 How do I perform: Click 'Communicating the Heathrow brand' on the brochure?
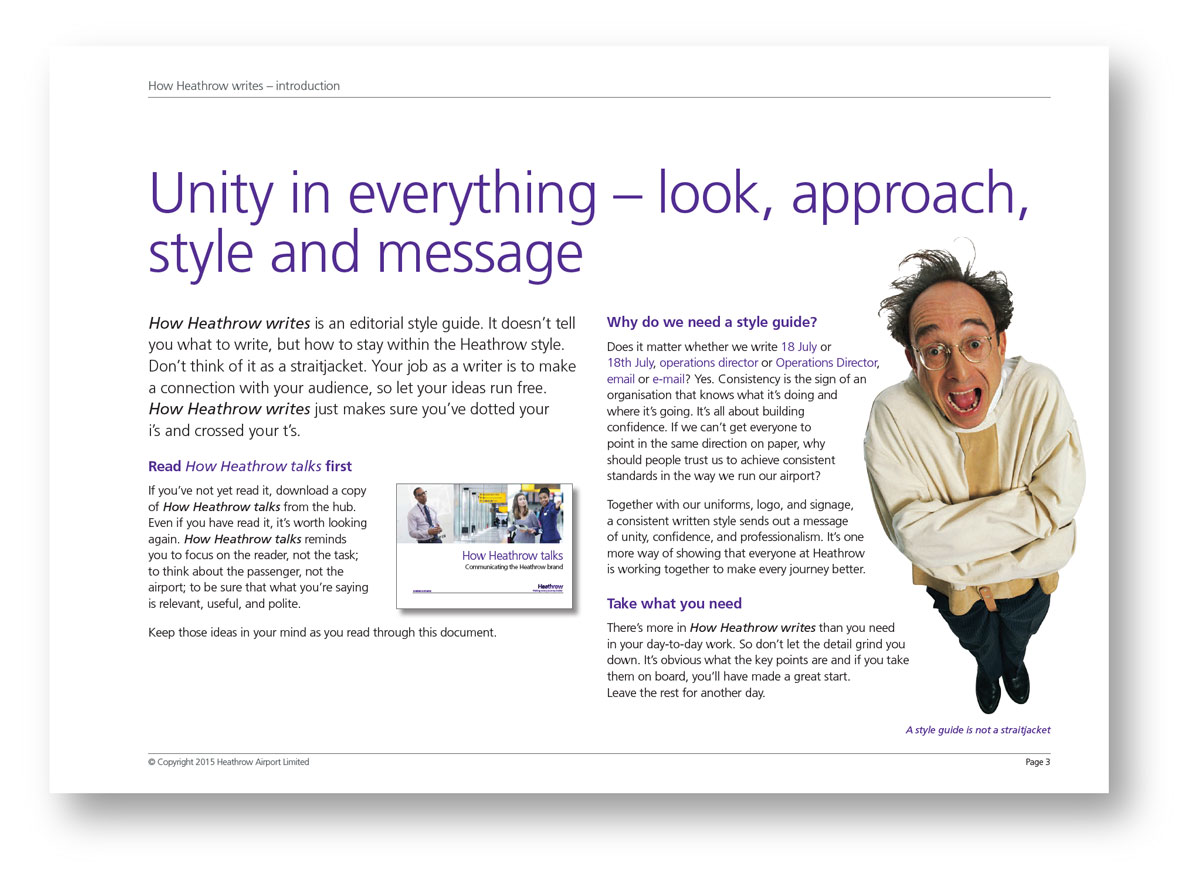pos(514,567)
